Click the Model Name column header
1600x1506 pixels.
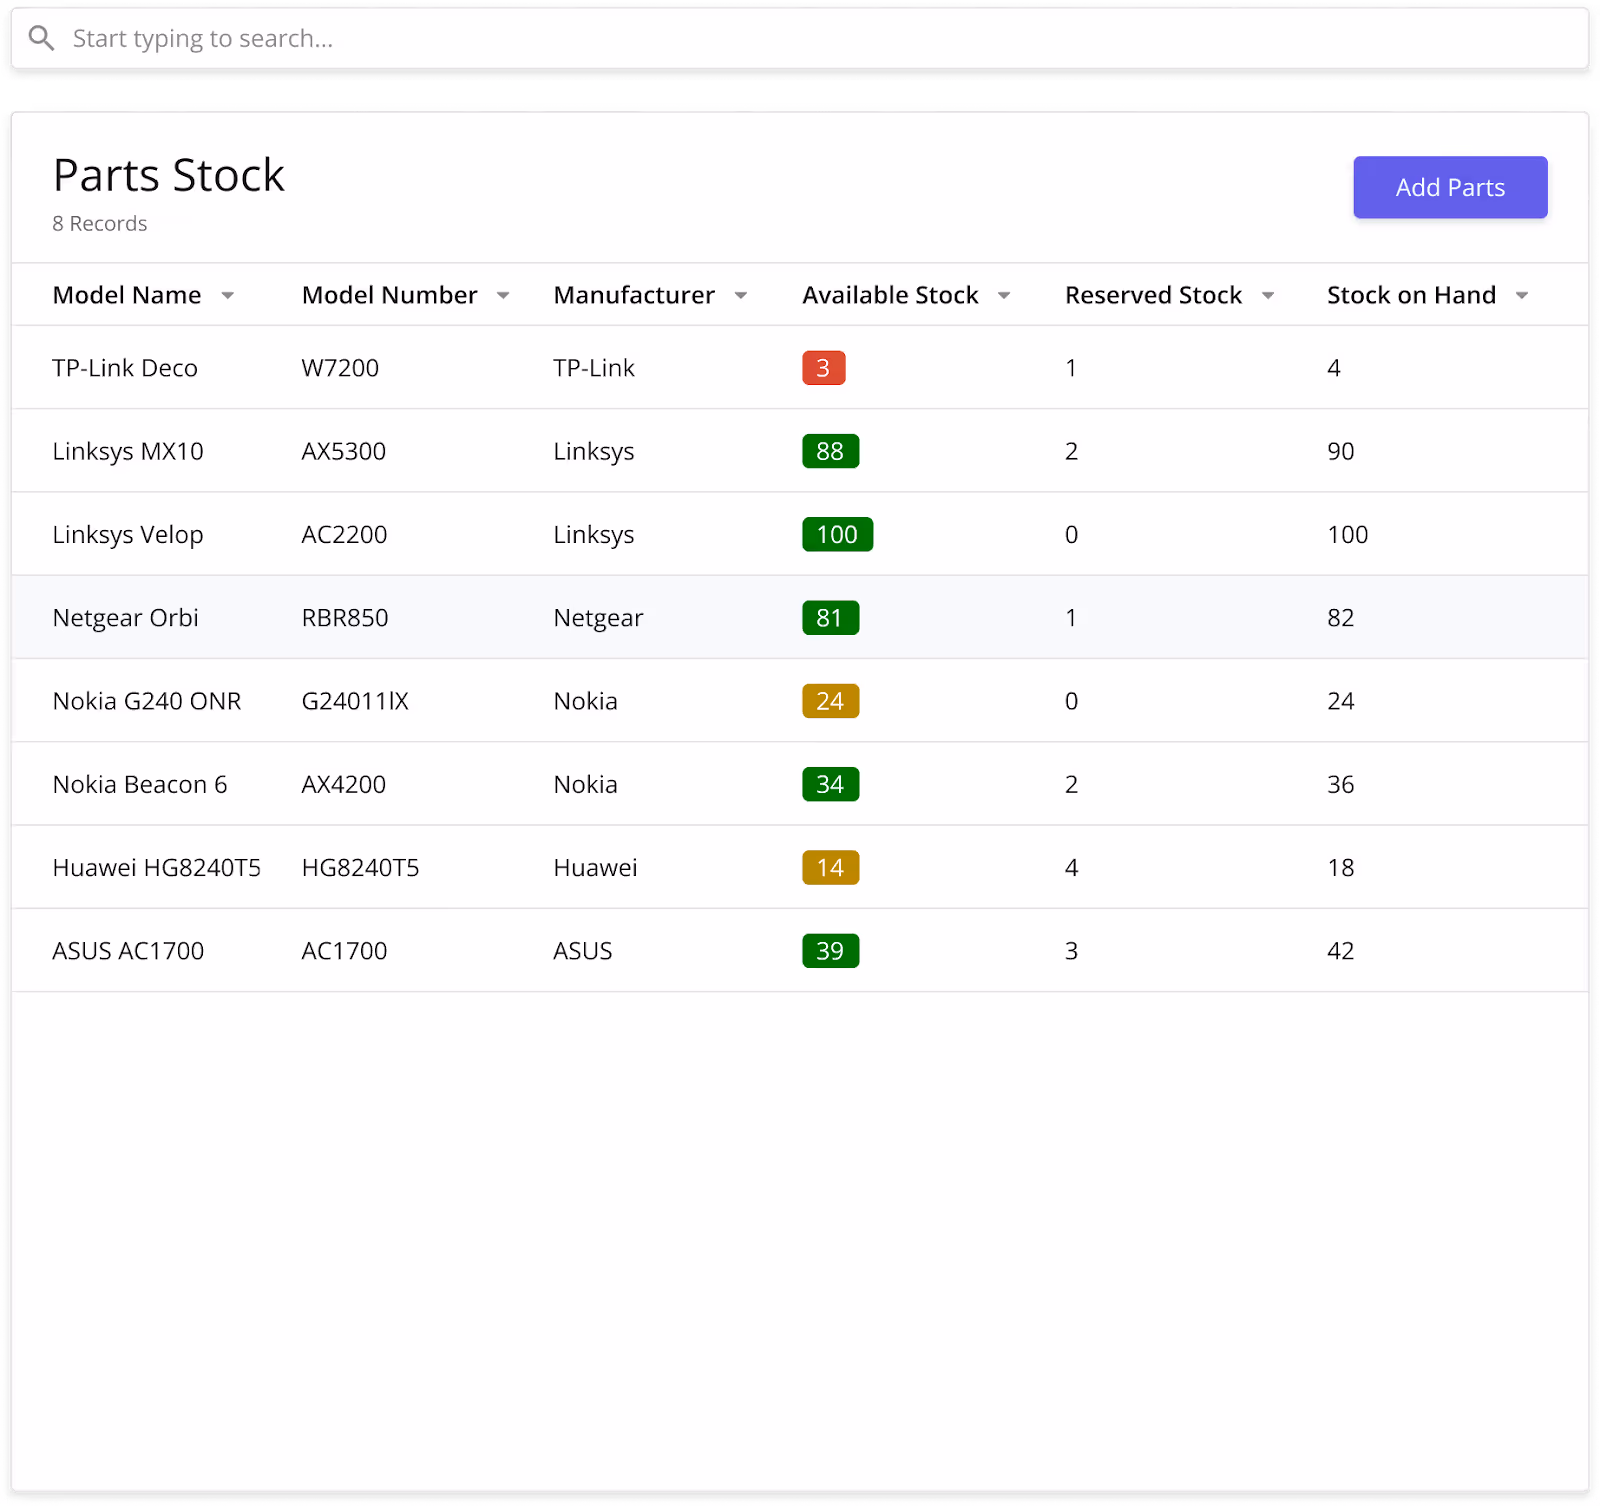tap(127, 295)
